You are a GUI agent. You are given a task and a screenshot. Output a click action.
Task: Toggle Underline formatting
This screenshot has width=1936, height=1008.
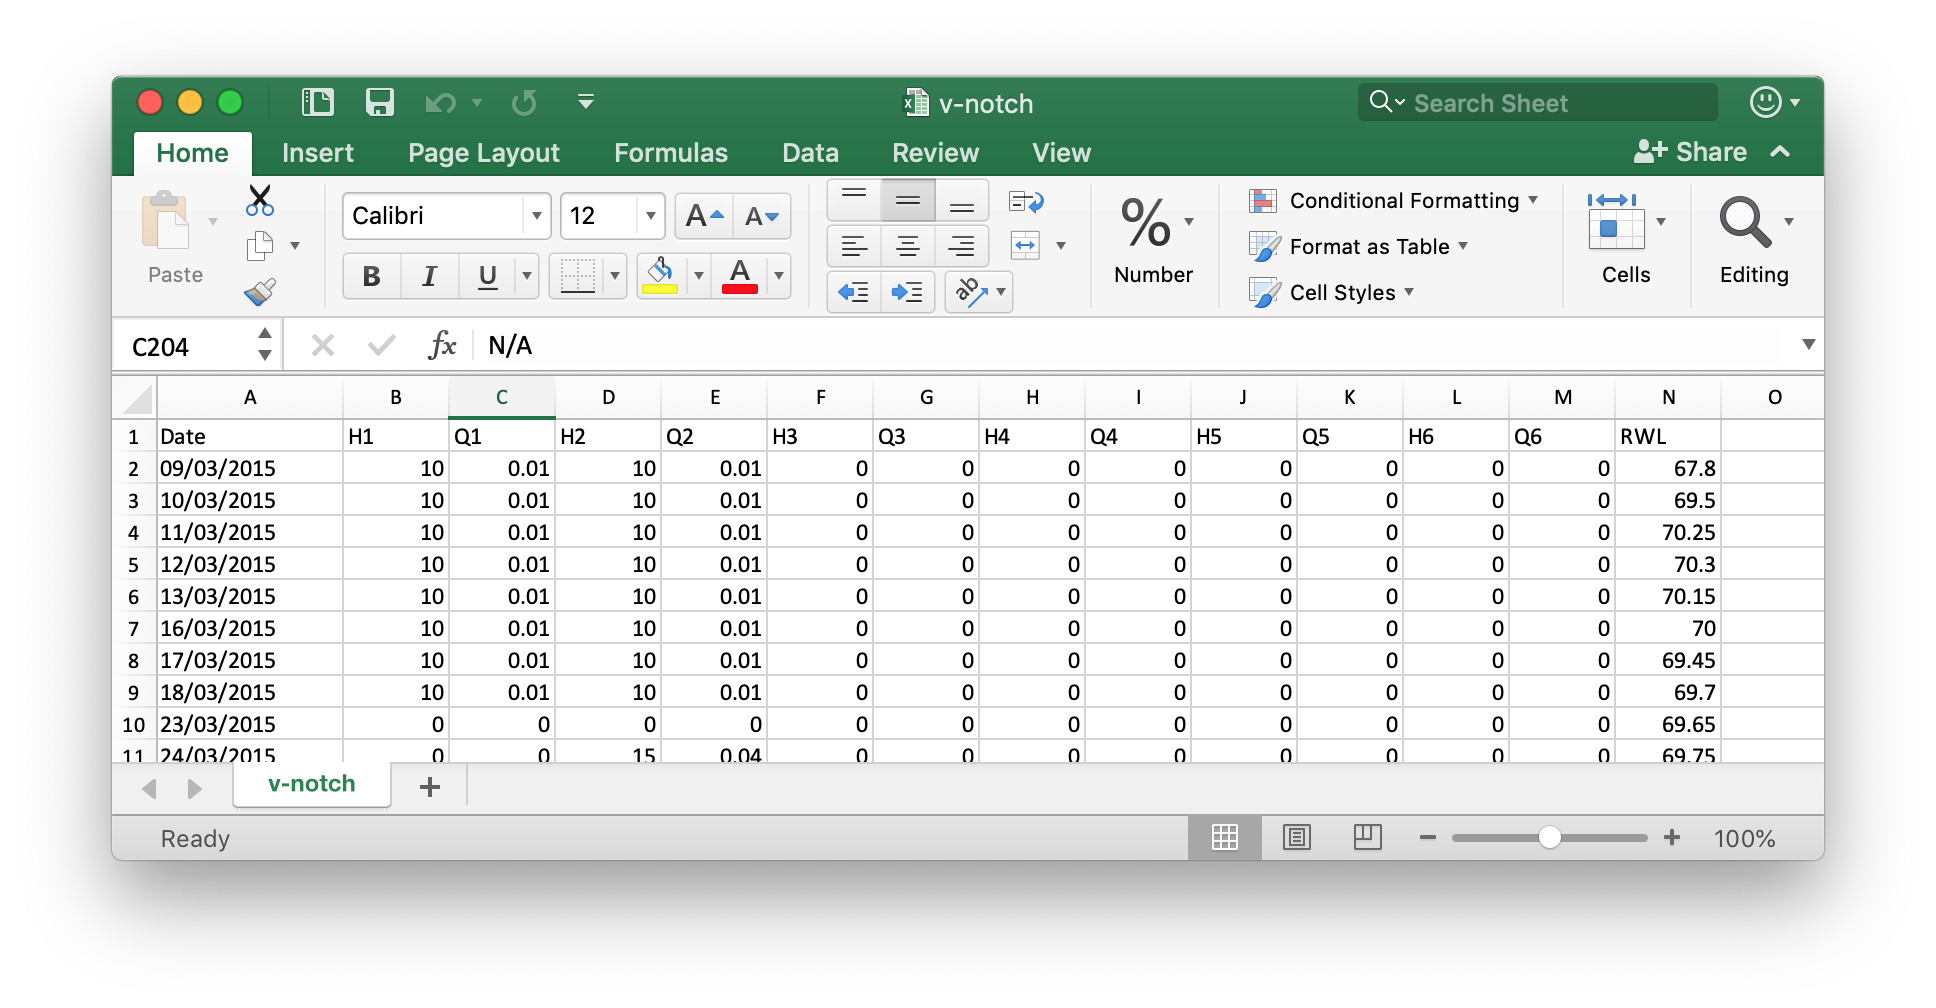[x=488, y=276]
